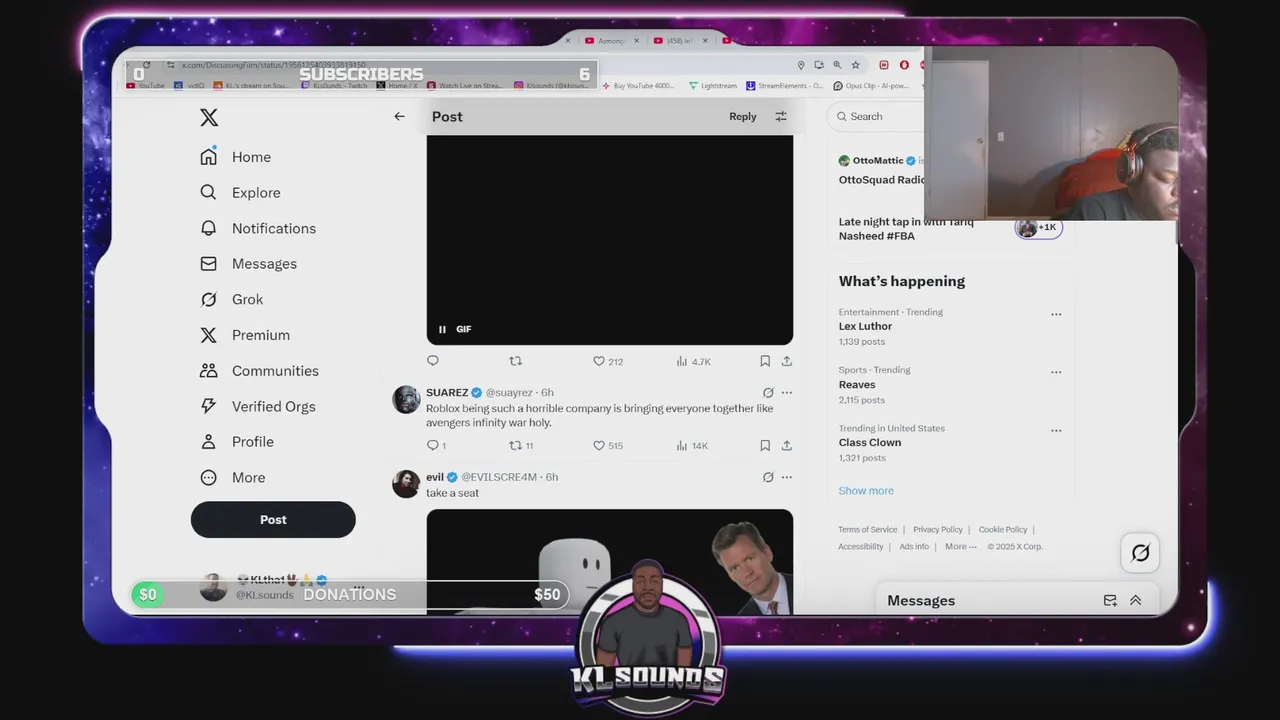Viewport: 1280px width, 720px height.
Task: Open the More menu in sidebar
Action: coord(233,478)
